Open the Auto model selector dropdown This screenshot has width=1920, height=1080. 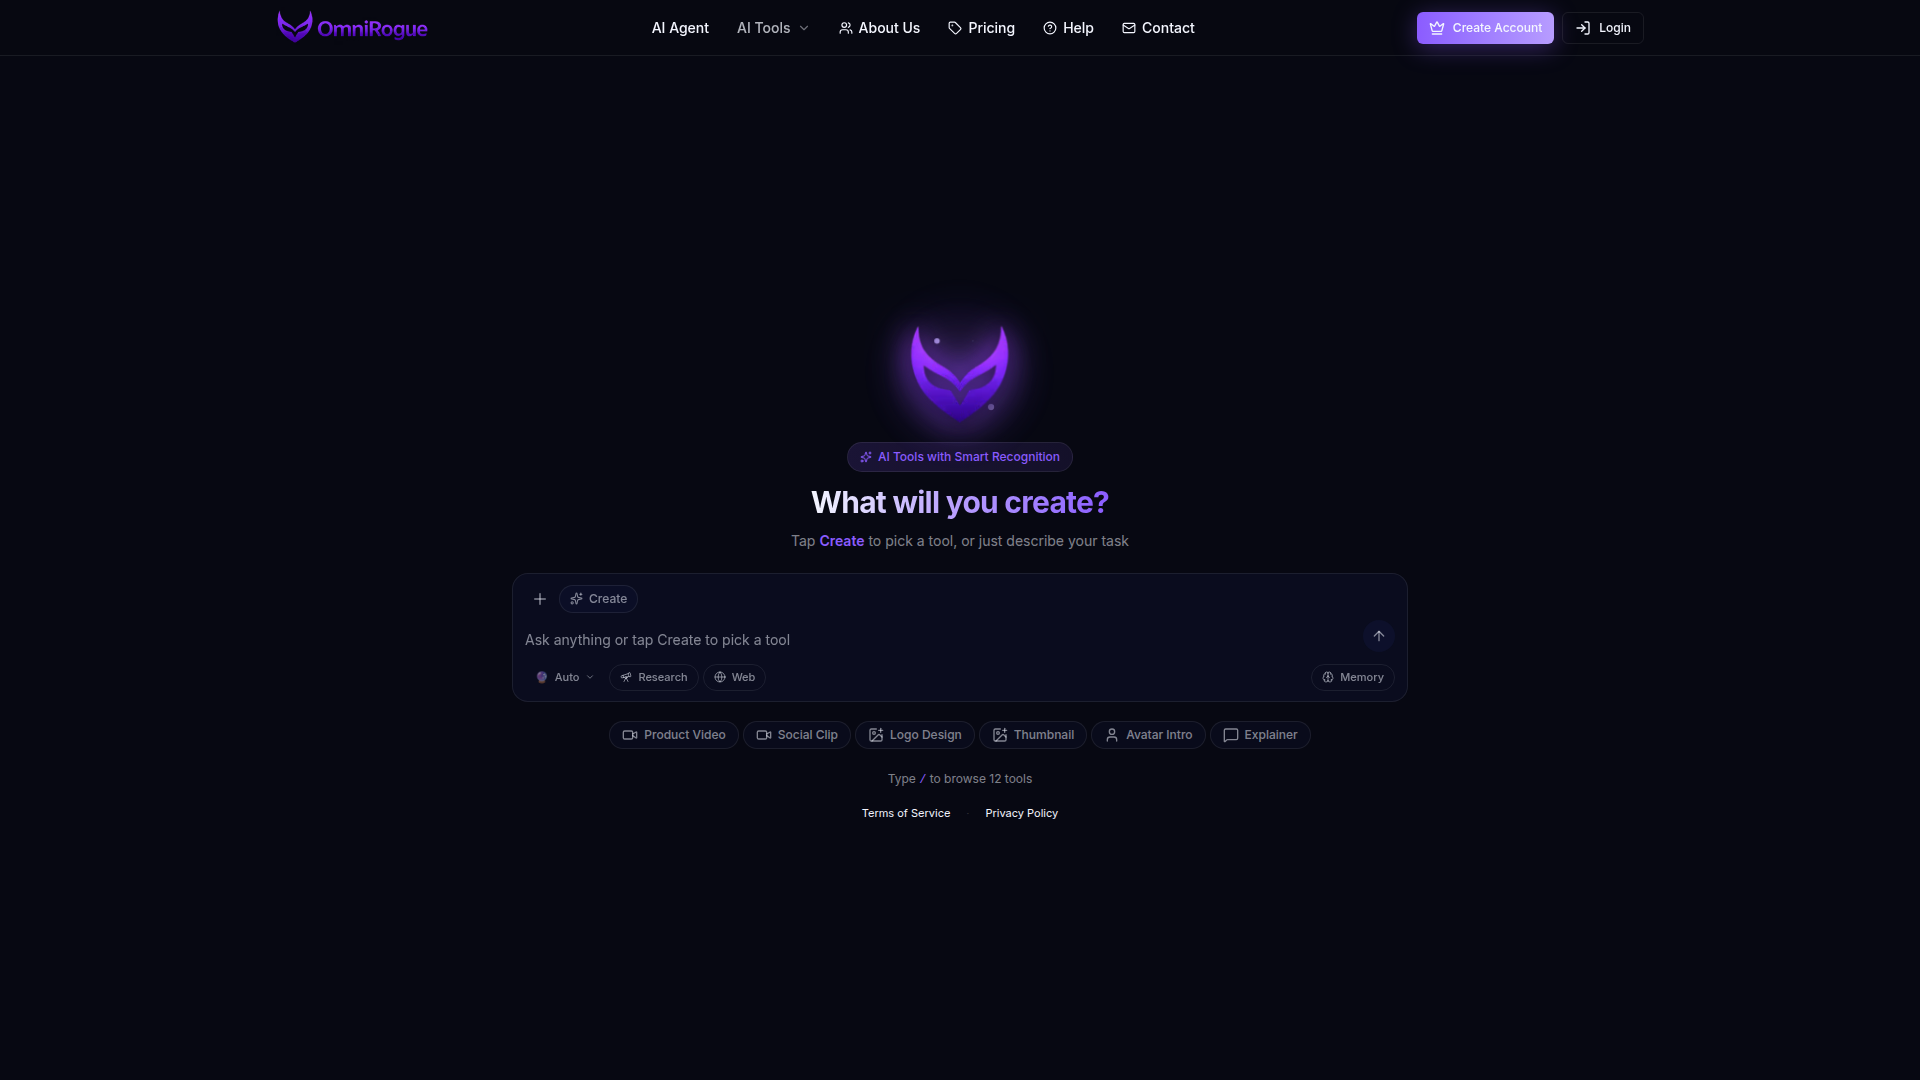click(x=565, y=677)
